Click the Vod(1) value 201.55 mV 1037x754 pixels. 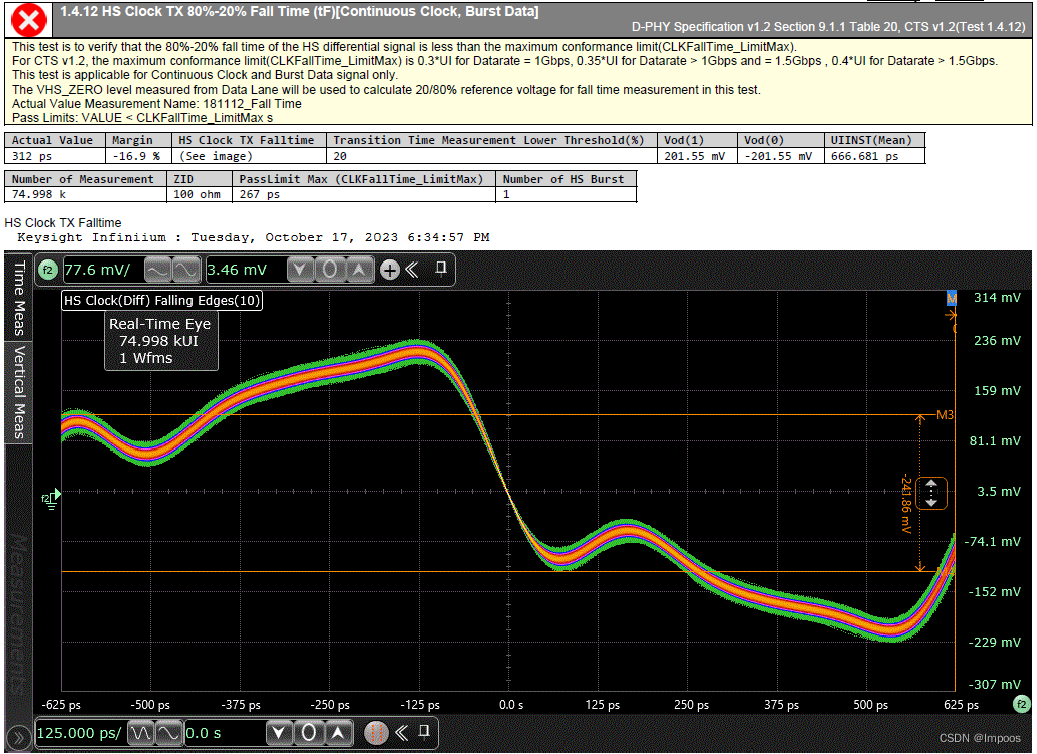pyautogui.click(x=697, y=156)
